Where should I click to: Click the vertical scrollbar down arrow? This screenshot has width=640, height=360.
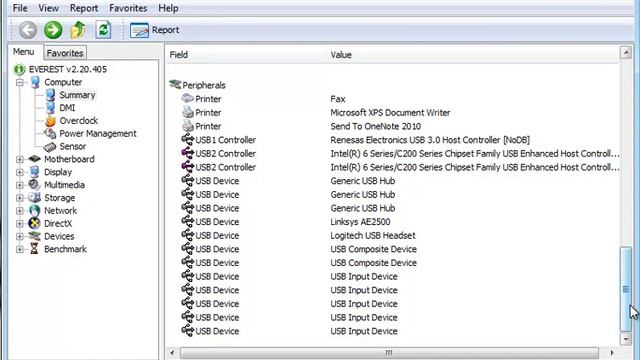[626, 339]
